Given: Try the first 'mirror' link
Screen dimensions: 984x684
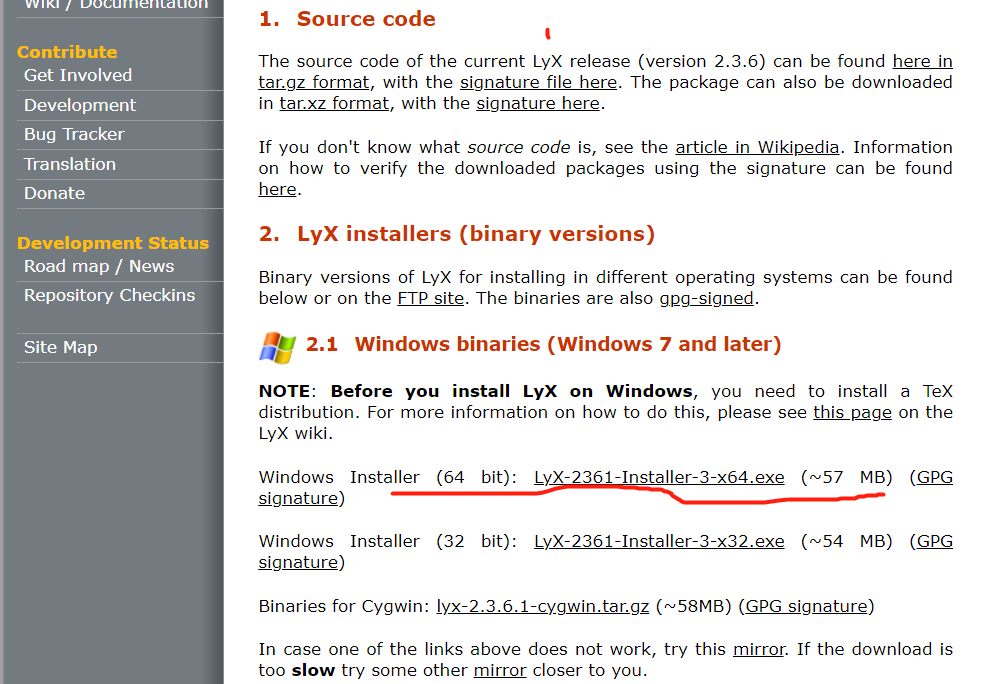Looking at the screenshot, I should pyautogui.click(x=759, y=649).
